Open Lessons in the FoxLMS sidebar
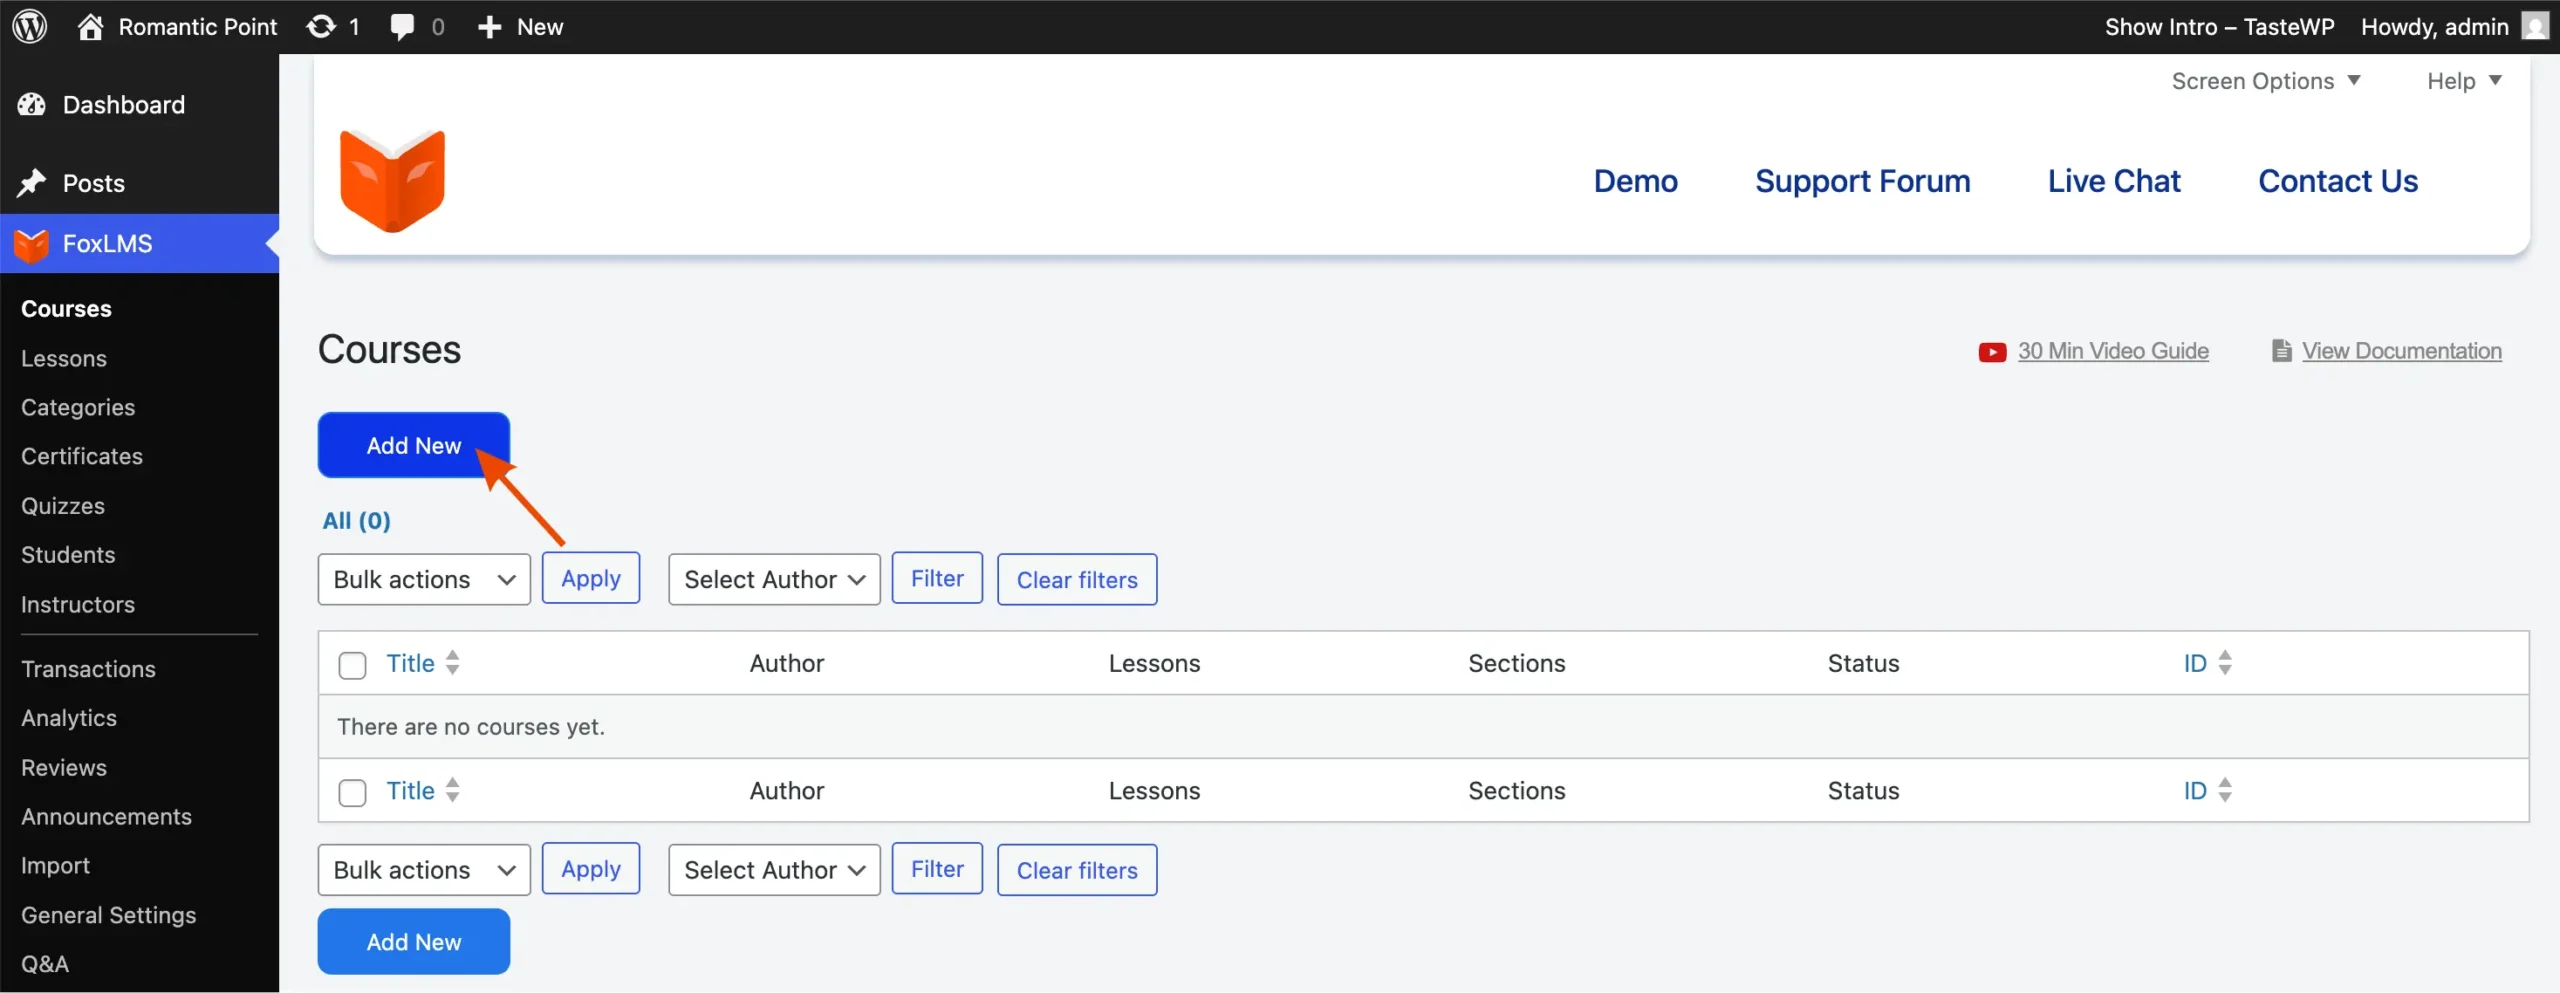The height and width of the screenshot is (993, 2560). click(x=64, y=358)
